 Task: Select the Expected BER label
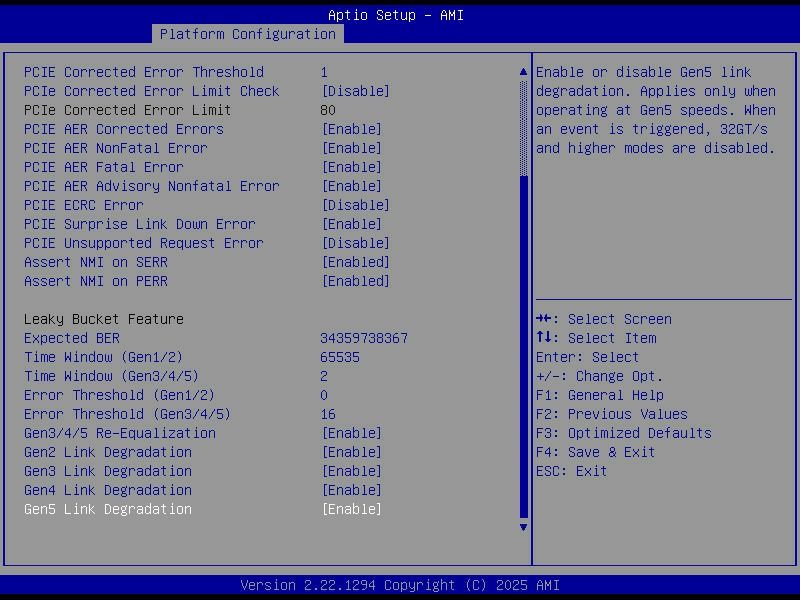[71, 338]
